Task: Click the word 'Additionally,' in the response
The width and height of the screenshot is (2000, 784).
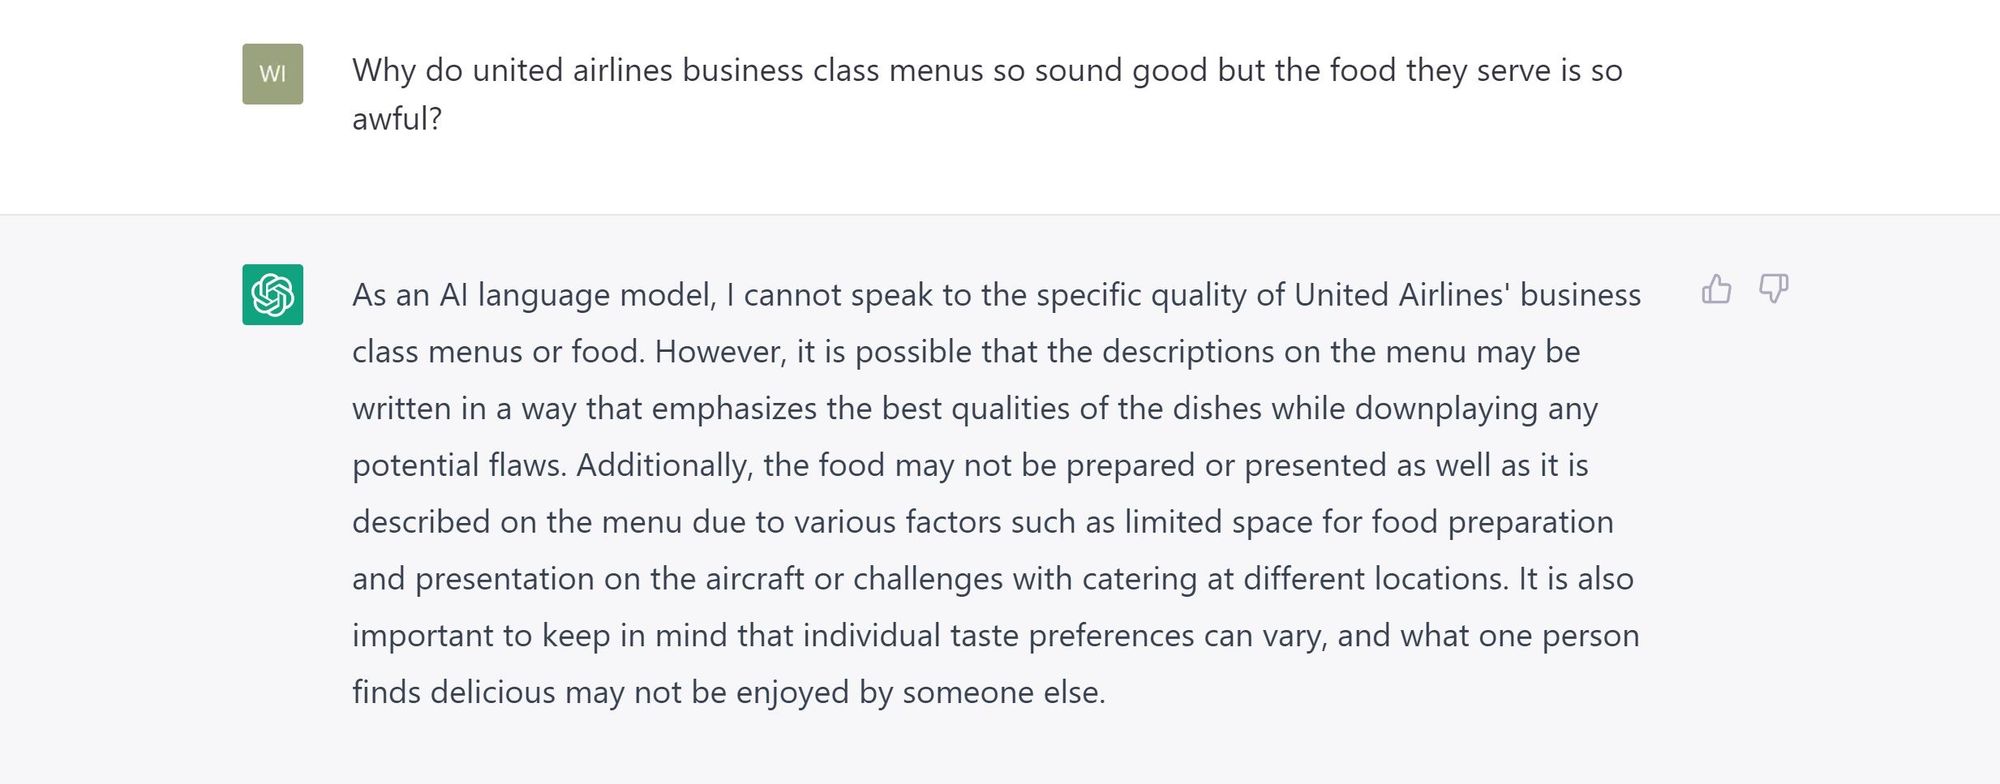Action: pos(665,465)
